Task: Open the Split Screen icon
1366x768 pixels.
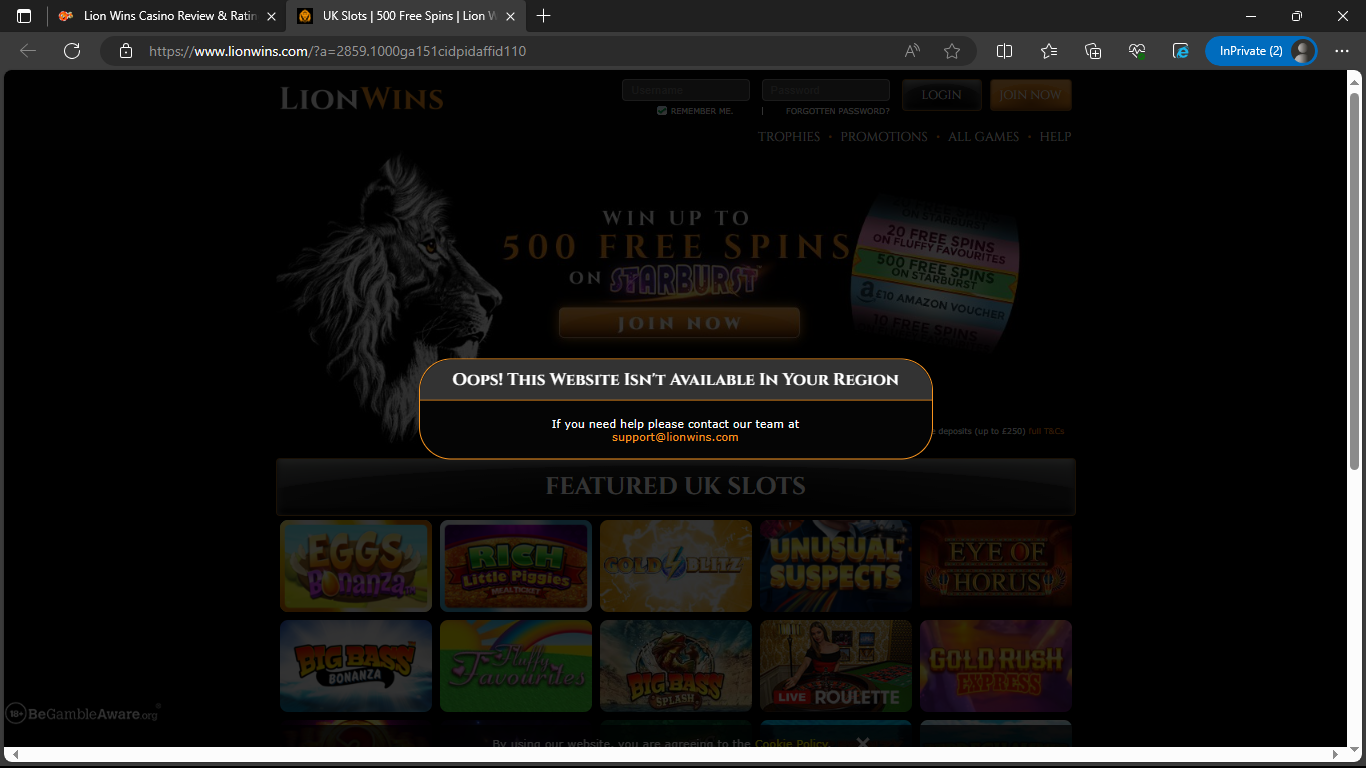Action: point(1005,51)
